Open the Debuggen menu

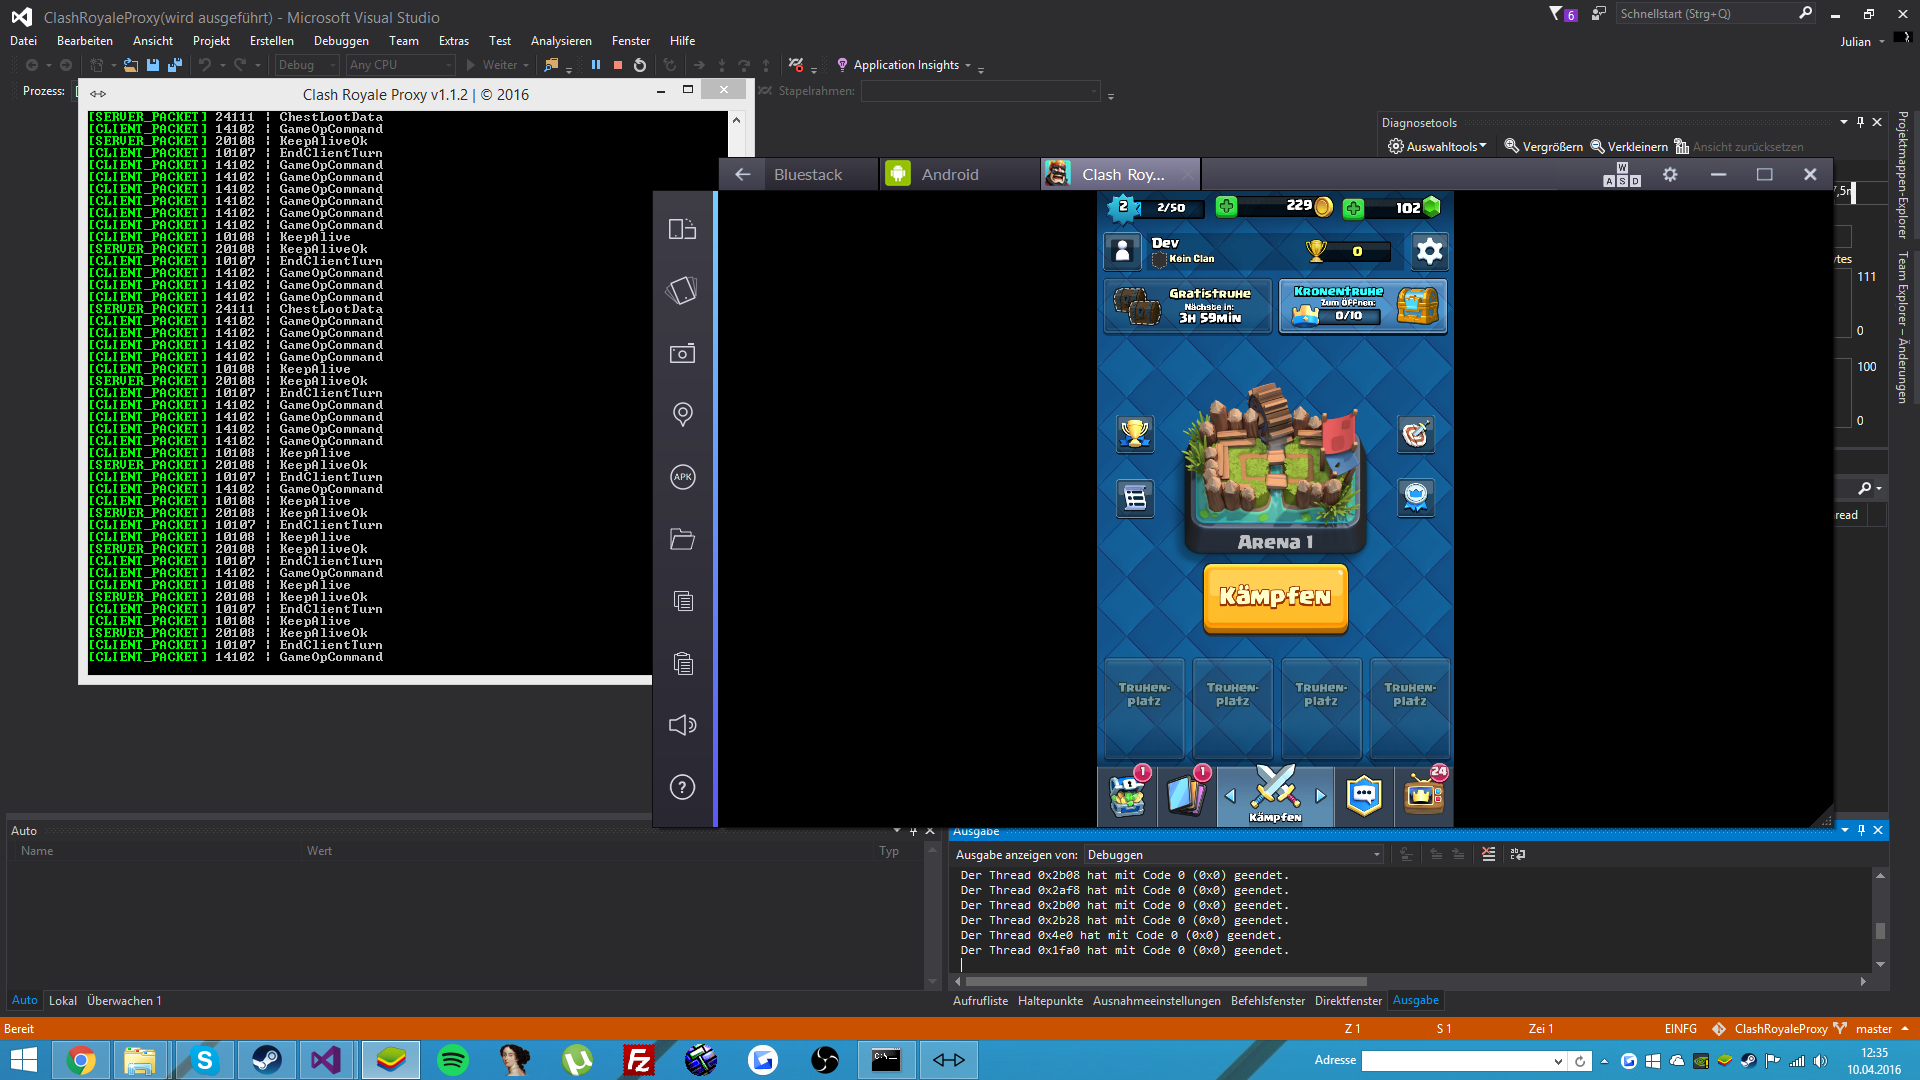coord(341,41)
